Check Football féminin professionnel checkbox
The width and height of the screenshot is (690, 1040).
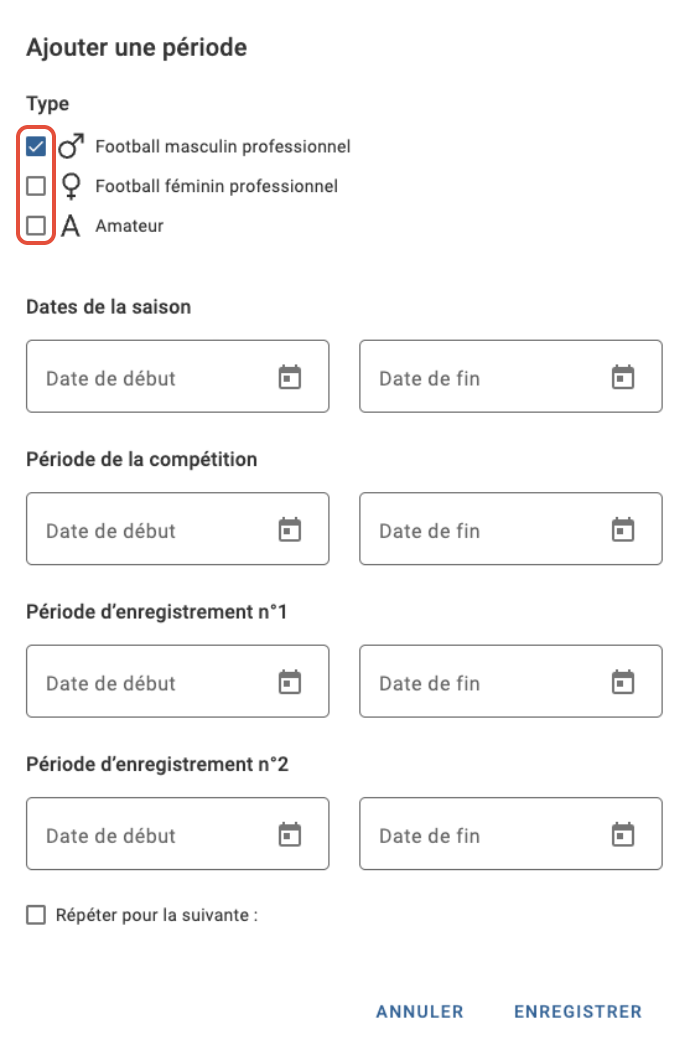[36, 186]
